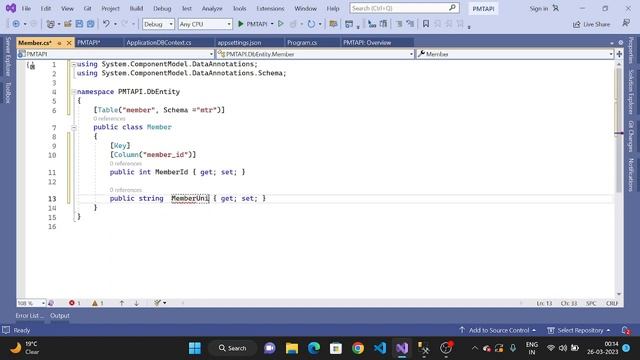Open the PMTAPI.DbEntity.Member type dropdown

315,54
